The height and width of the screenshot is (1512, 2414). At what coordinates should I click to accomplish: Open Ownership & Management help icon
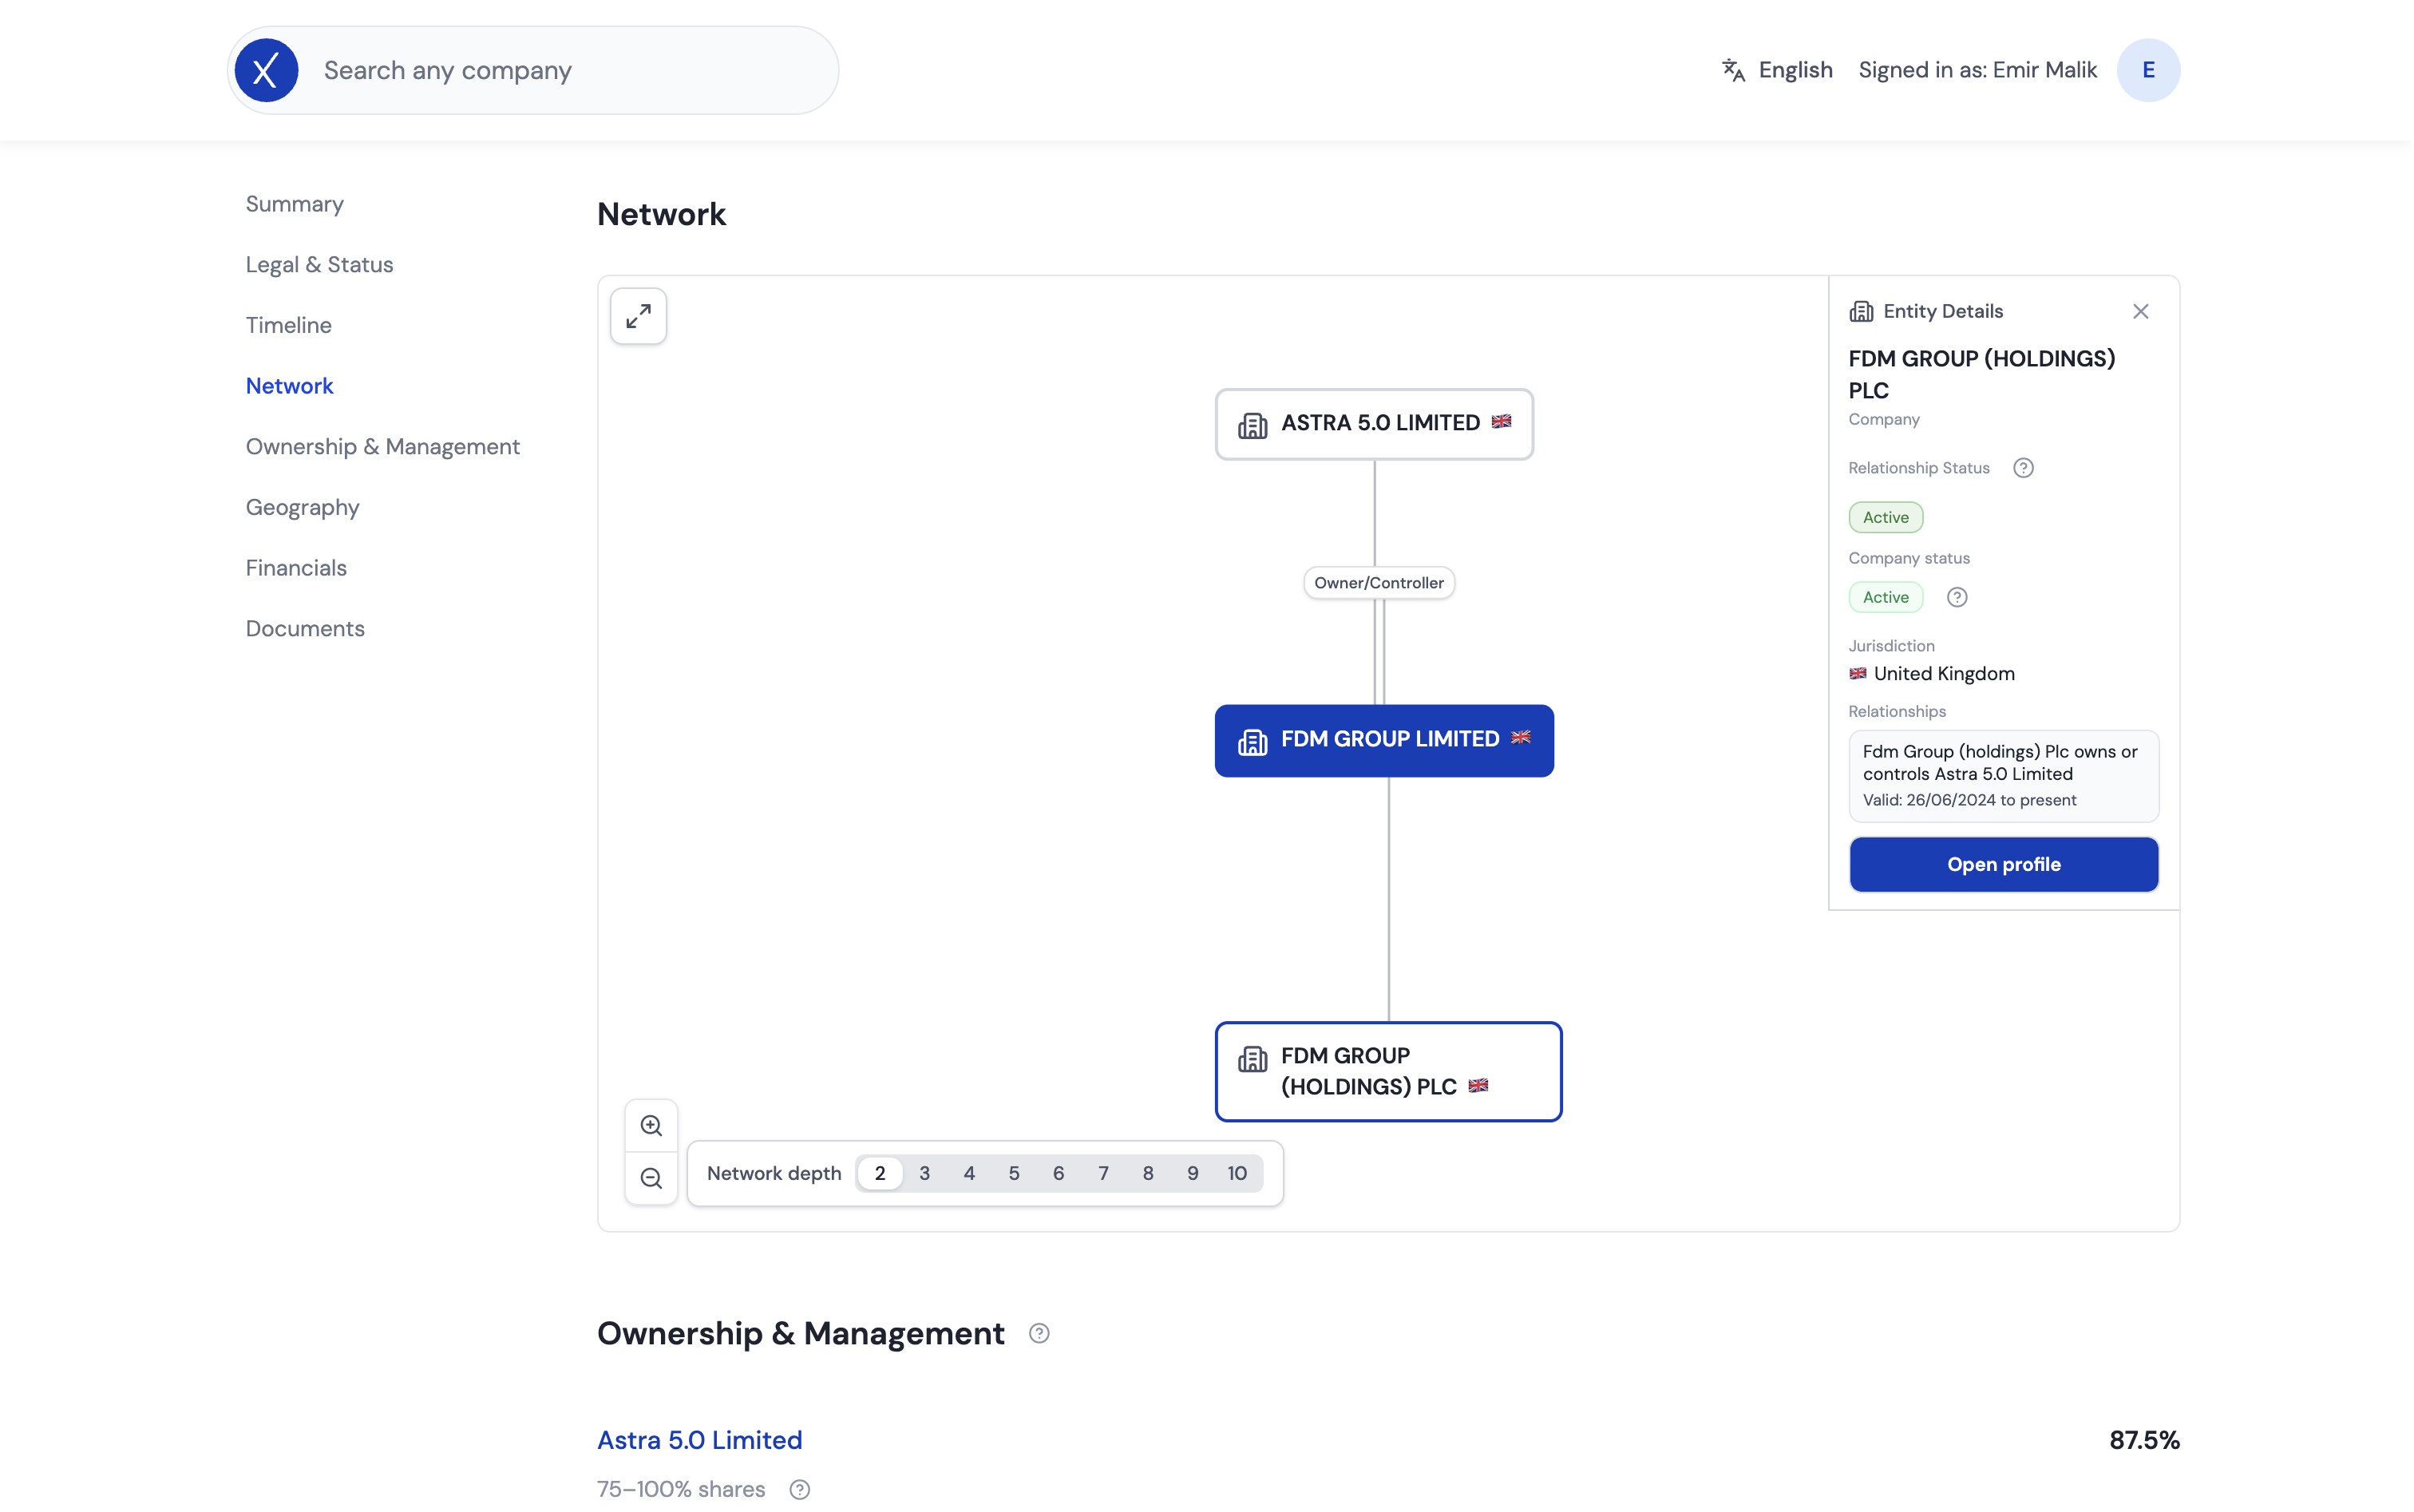pos(1039,1333)
